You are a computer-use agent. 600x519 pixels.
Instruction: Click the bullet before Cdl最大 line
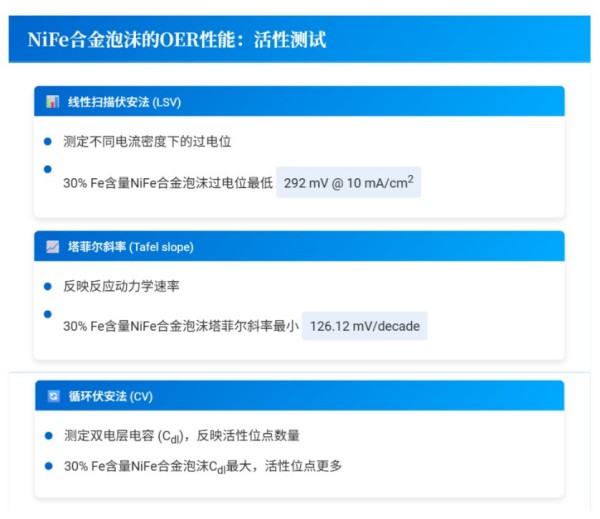(48, 466)
